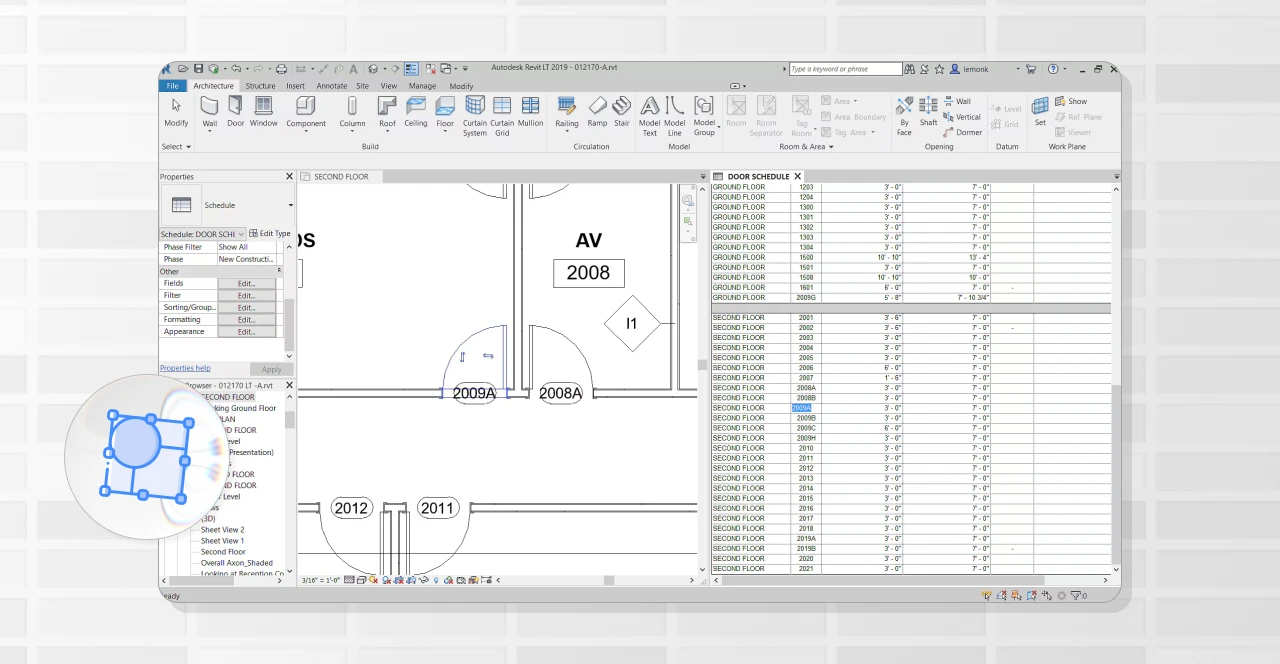The image size is (1280, 664).
Task: Expand the Component tool dropdown arrow
Action: pos(306,131)
